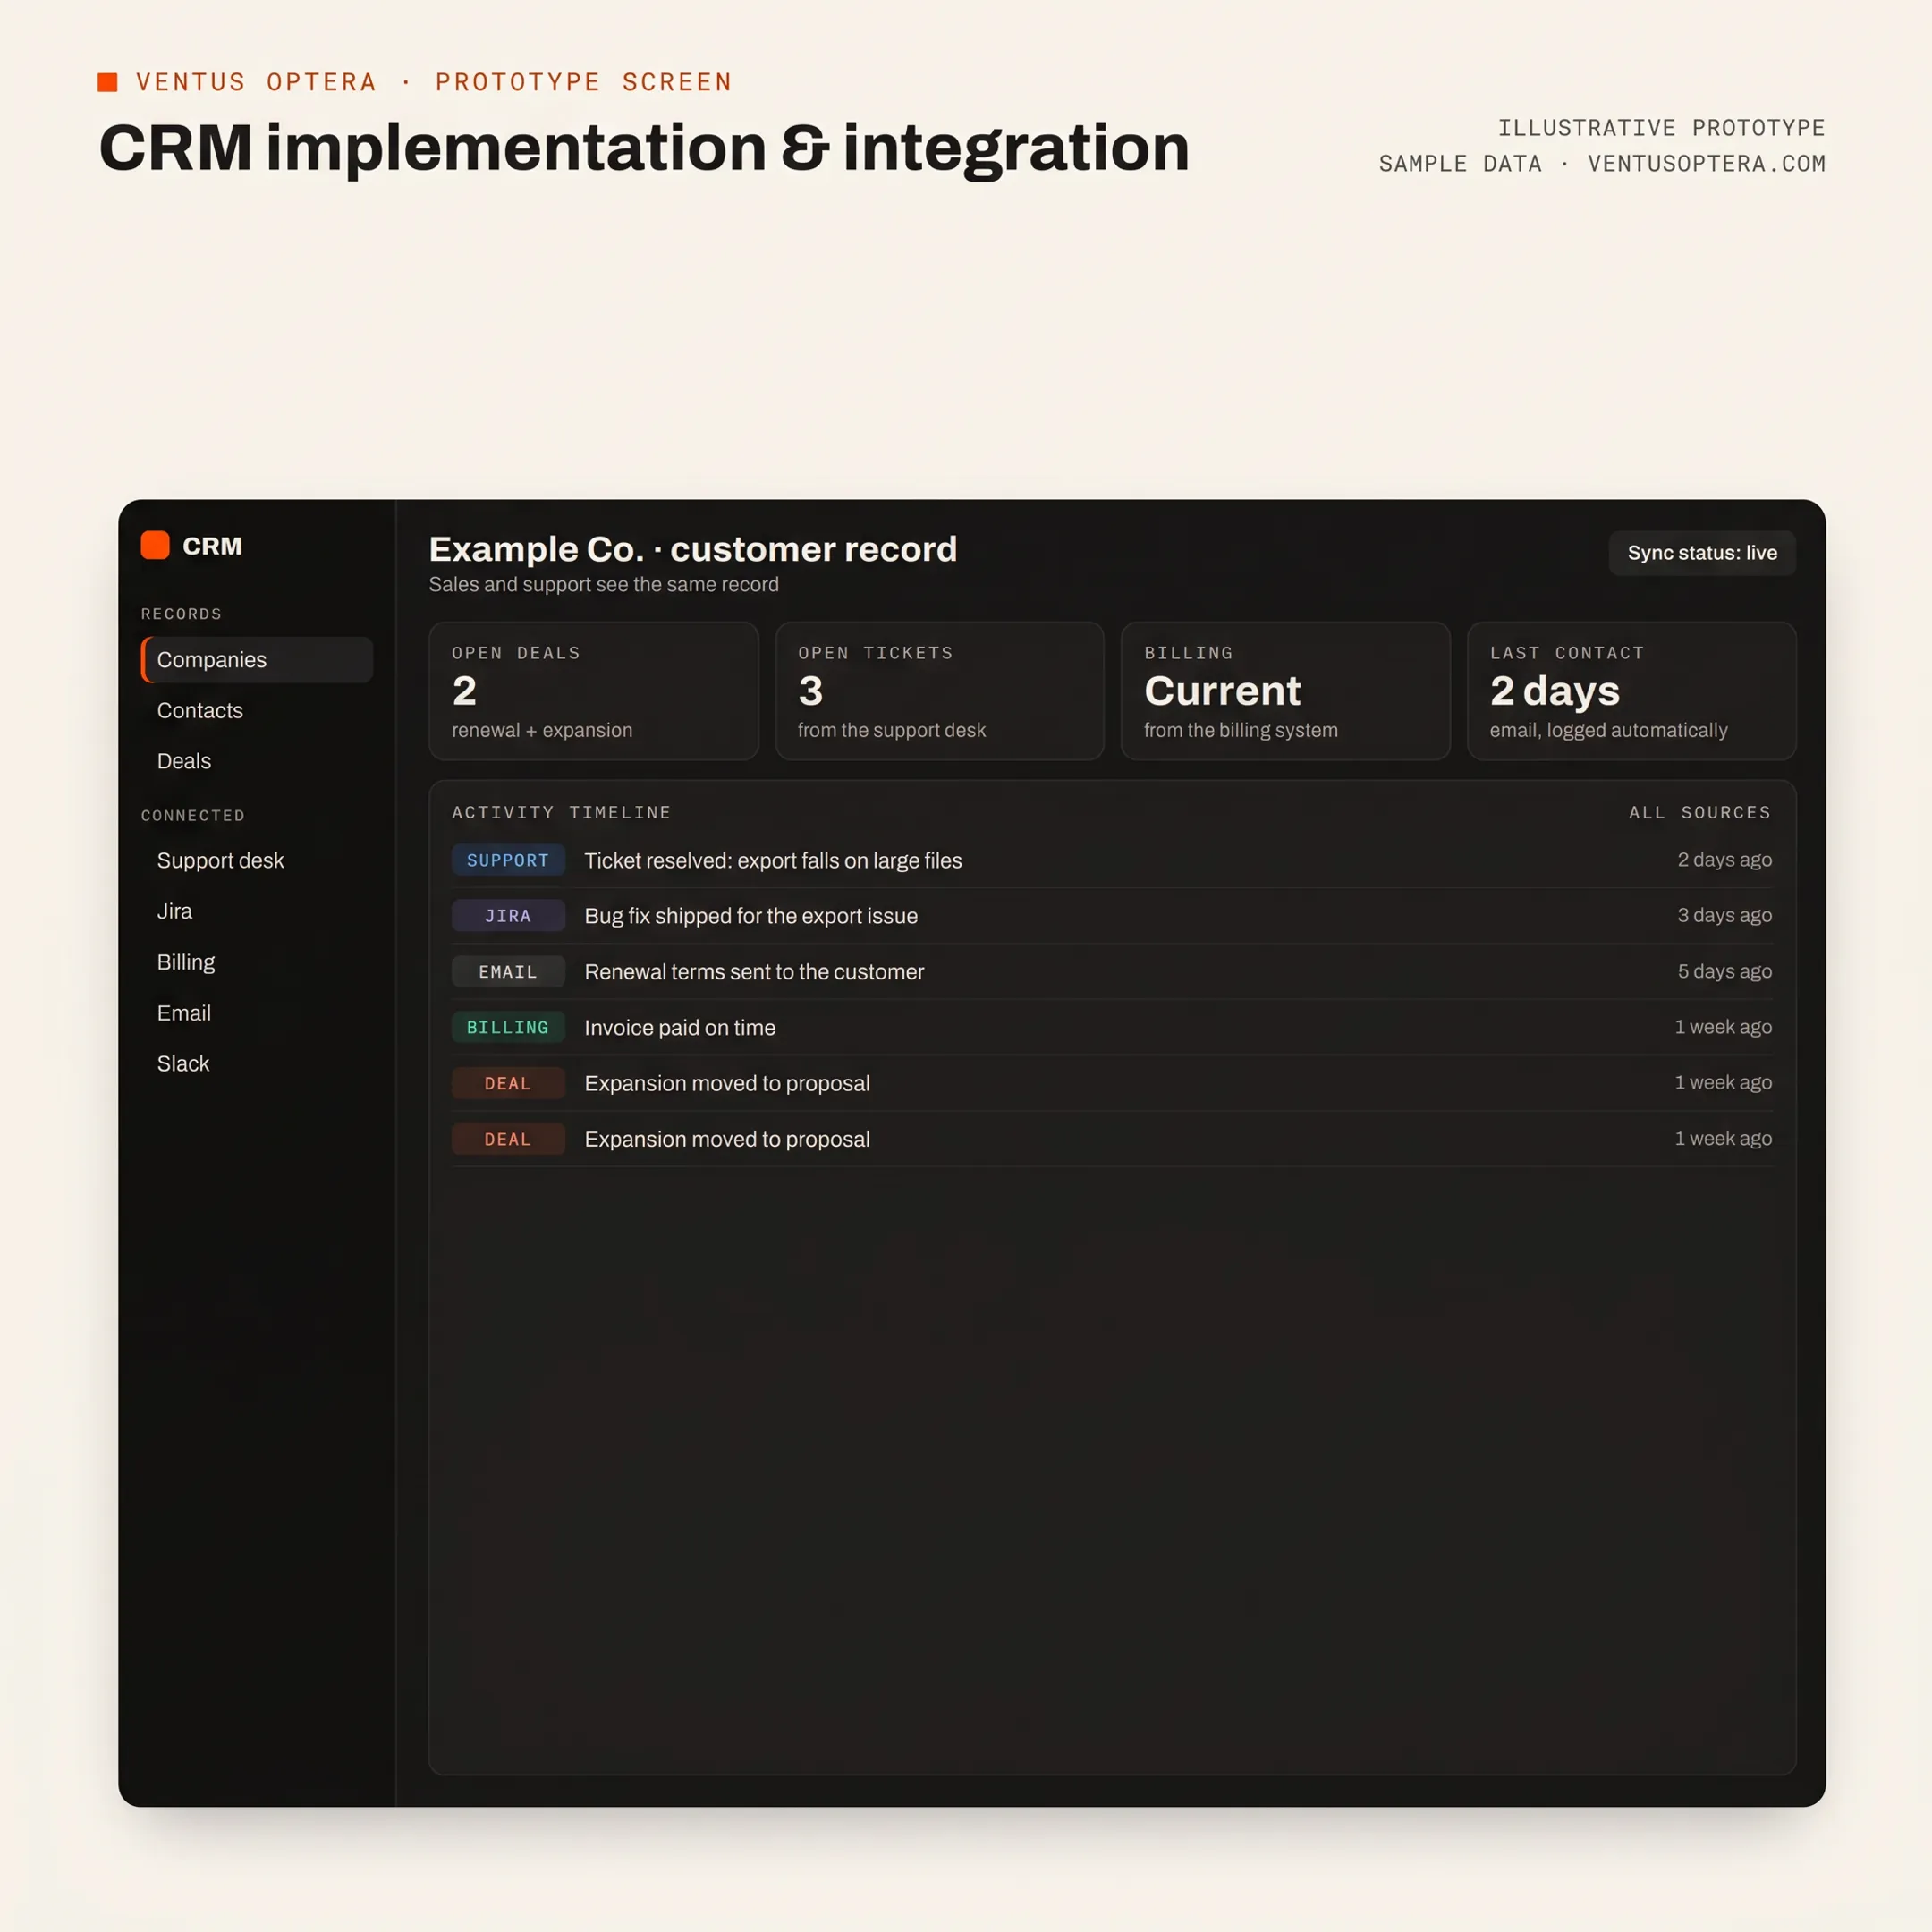Select Jira under Connected

click(x=174, y=911)
